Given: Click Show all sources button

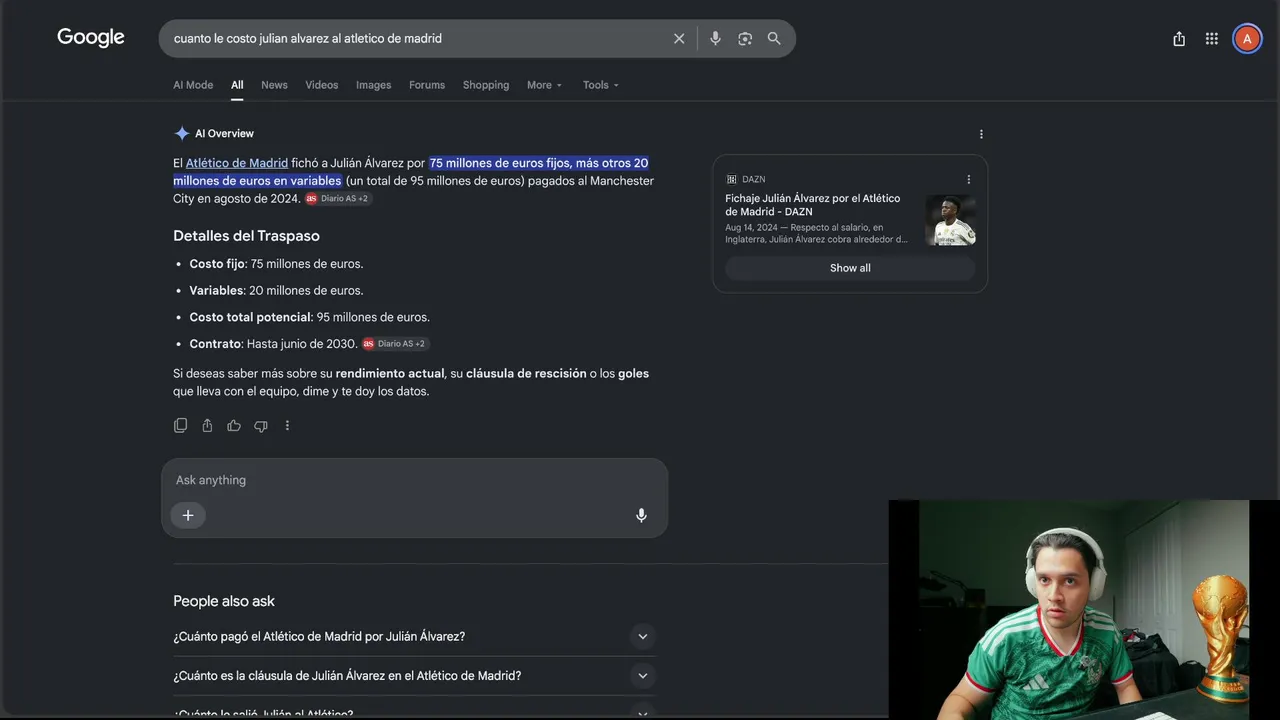Looking at the screenshot, I should (x=850, y=268).
